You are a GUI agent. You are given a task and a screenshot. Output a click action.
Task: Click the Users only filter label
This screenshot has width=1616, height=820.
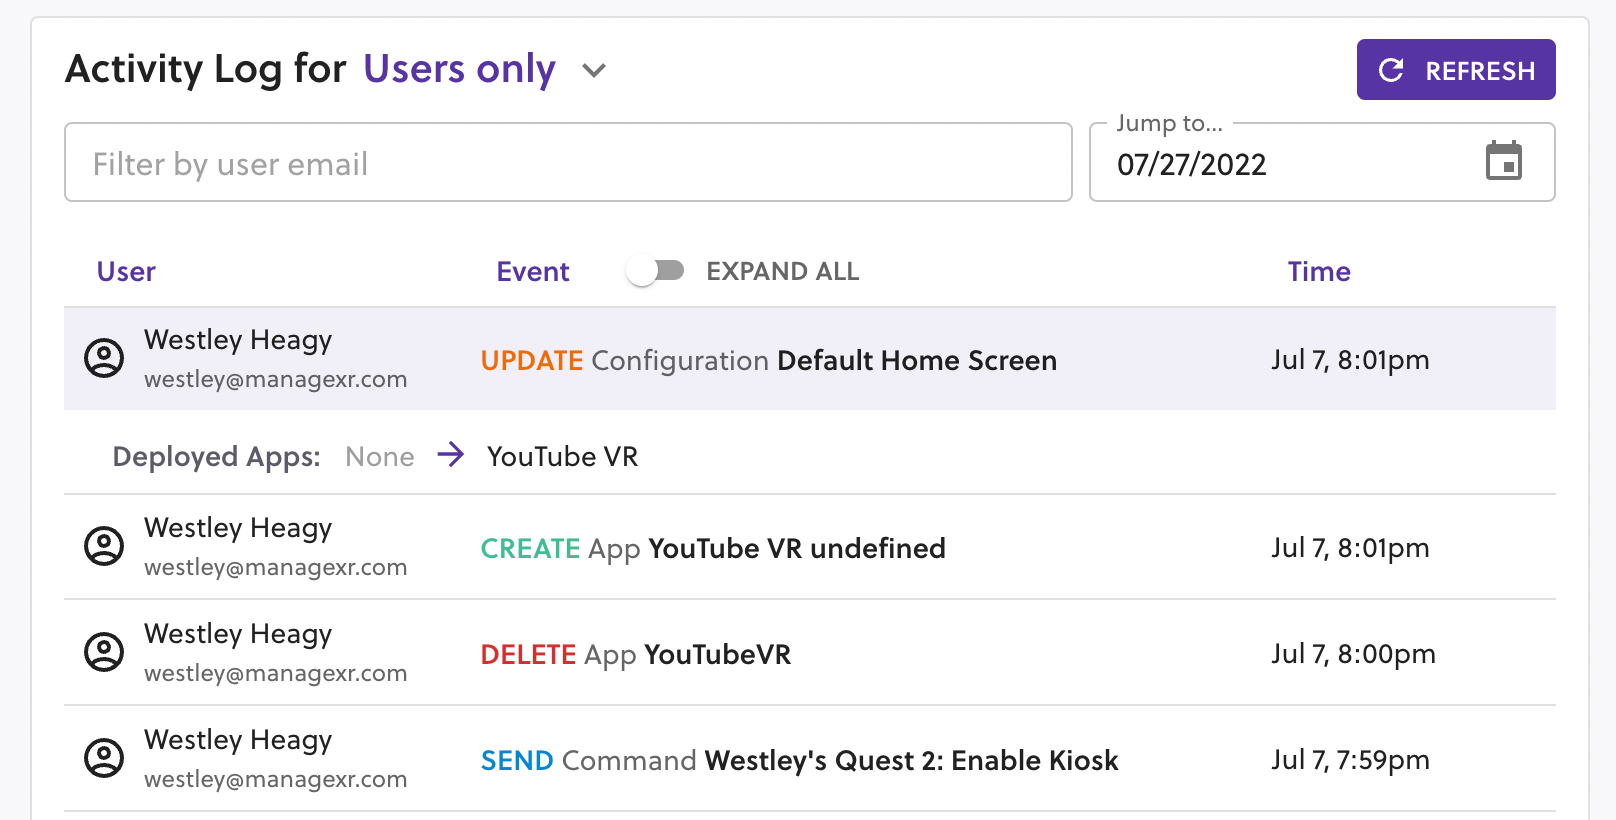tap(459, 69)
